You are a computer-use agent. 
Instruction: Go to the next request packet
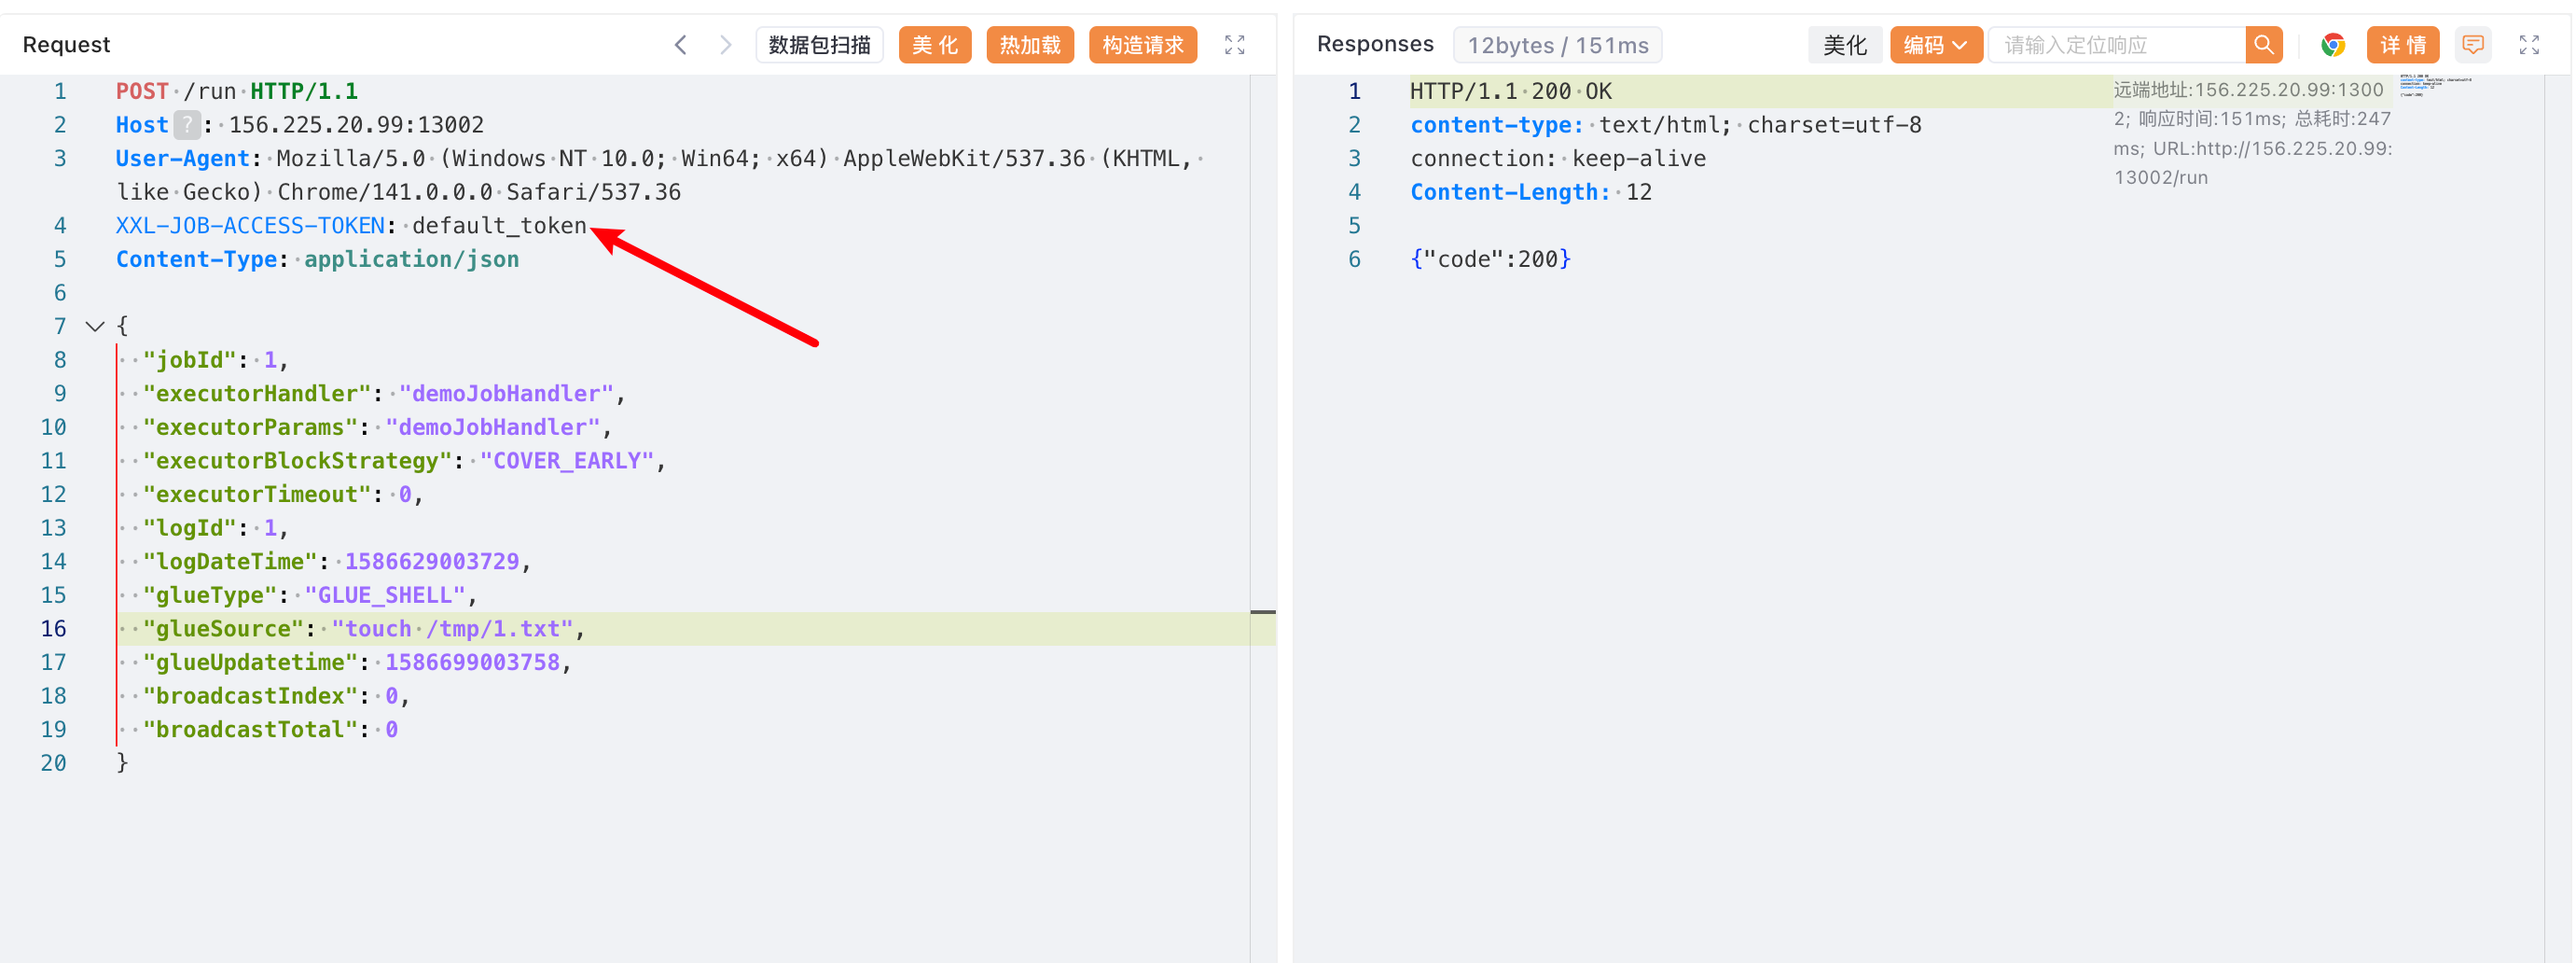tap(726, 45)
